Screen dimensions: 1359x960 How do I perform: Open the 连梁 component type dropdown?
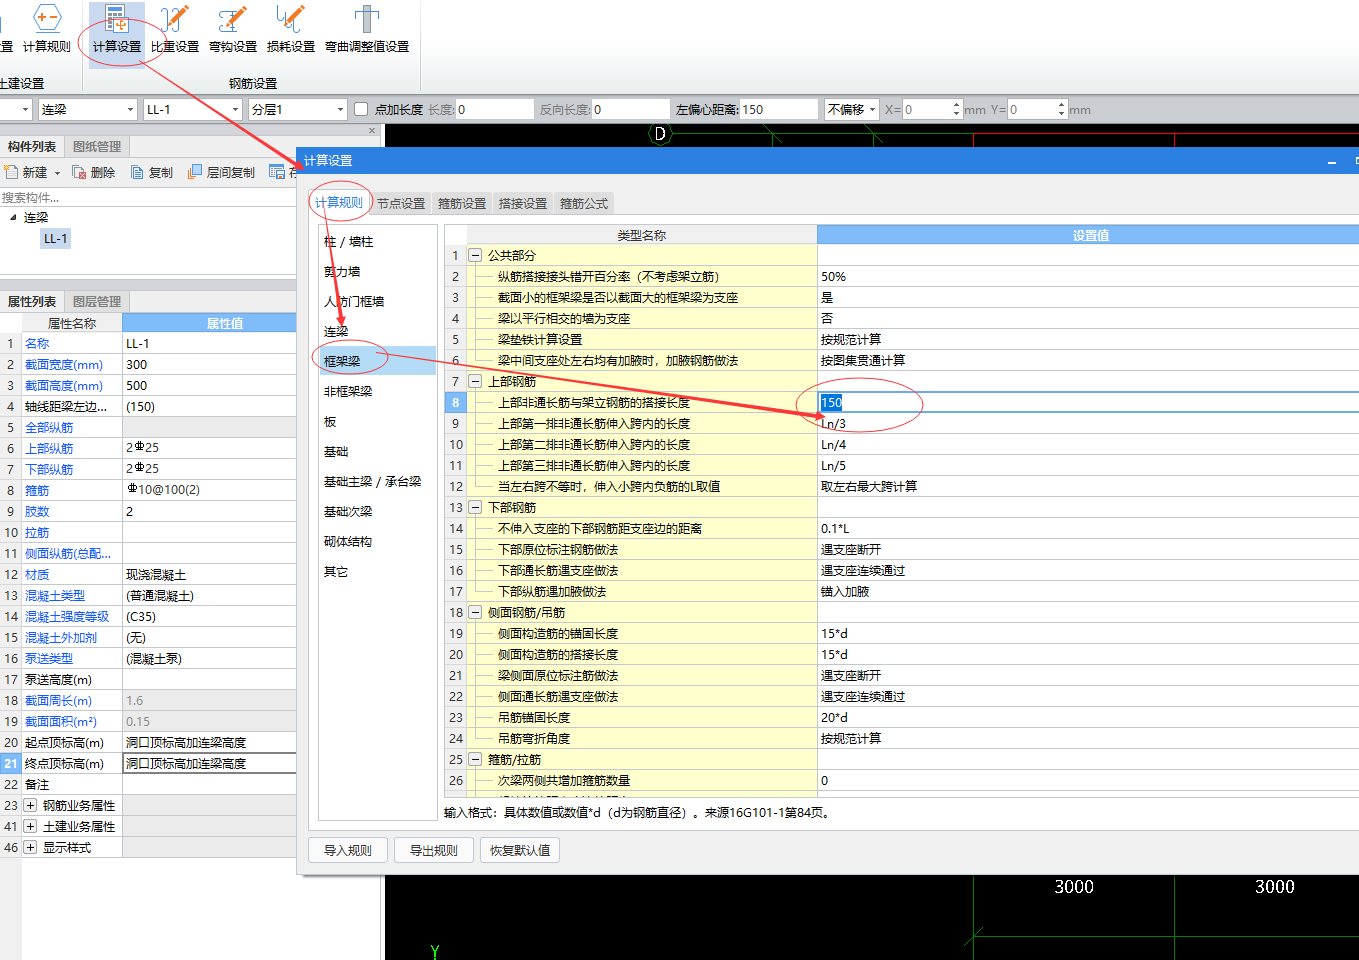coord(130,110)
